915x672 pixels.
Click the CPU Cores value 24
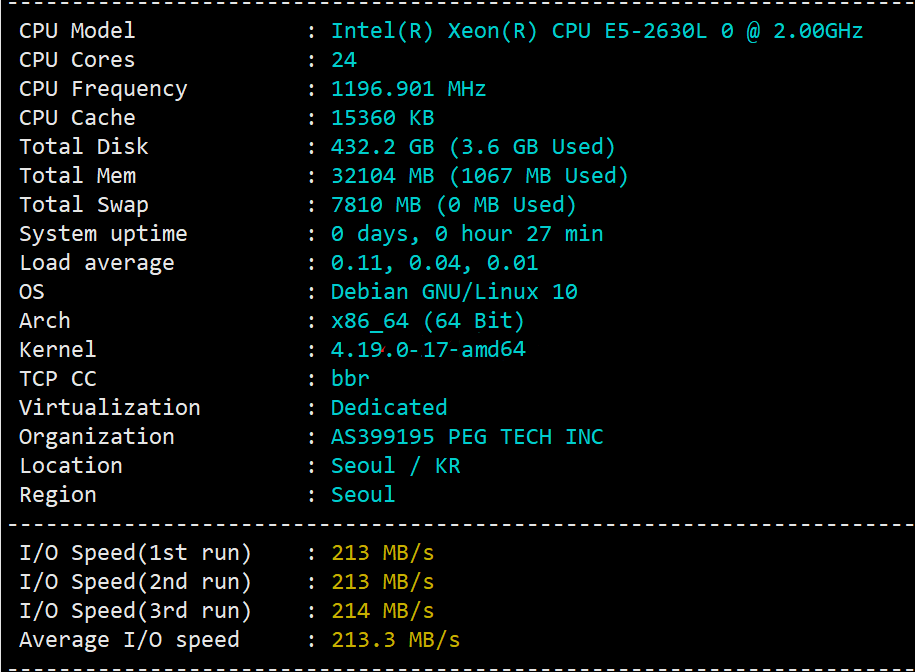tap(344, 60)
